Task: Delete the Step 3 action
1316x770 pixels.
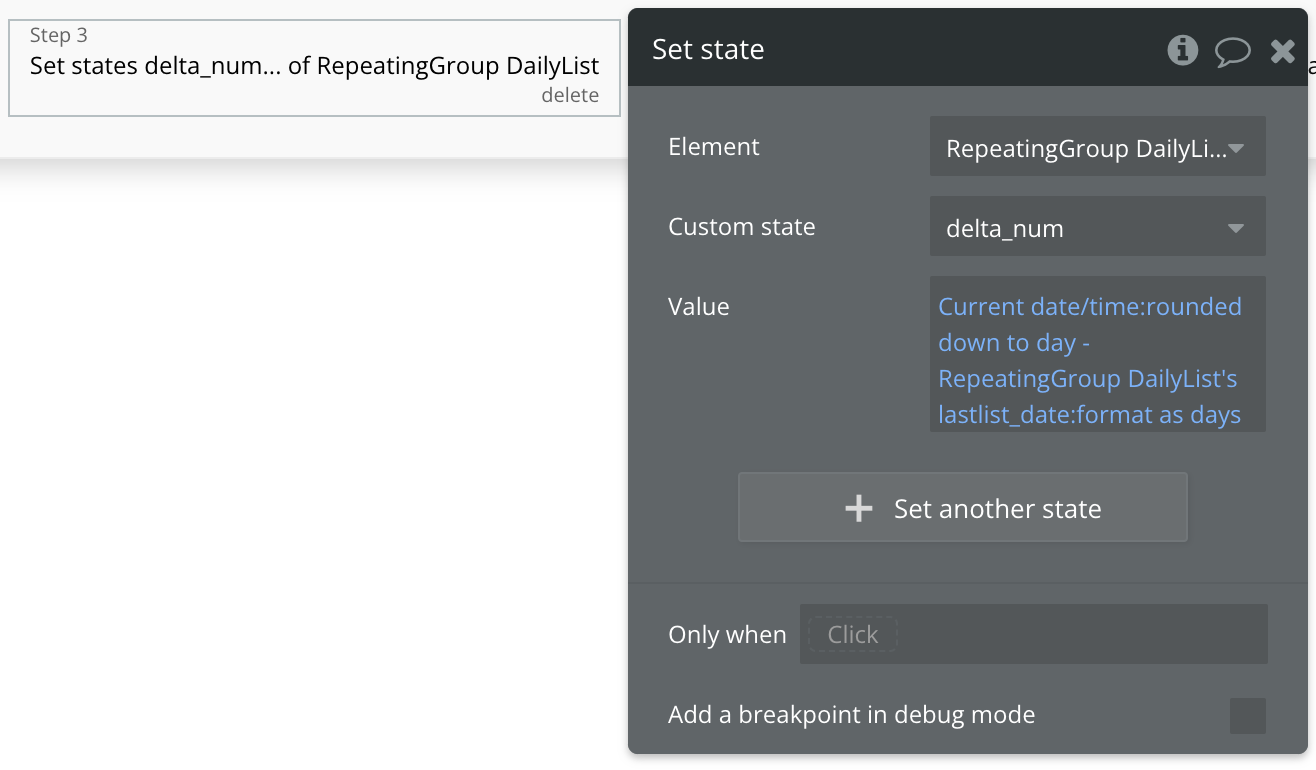Action: tap(570, 96)
